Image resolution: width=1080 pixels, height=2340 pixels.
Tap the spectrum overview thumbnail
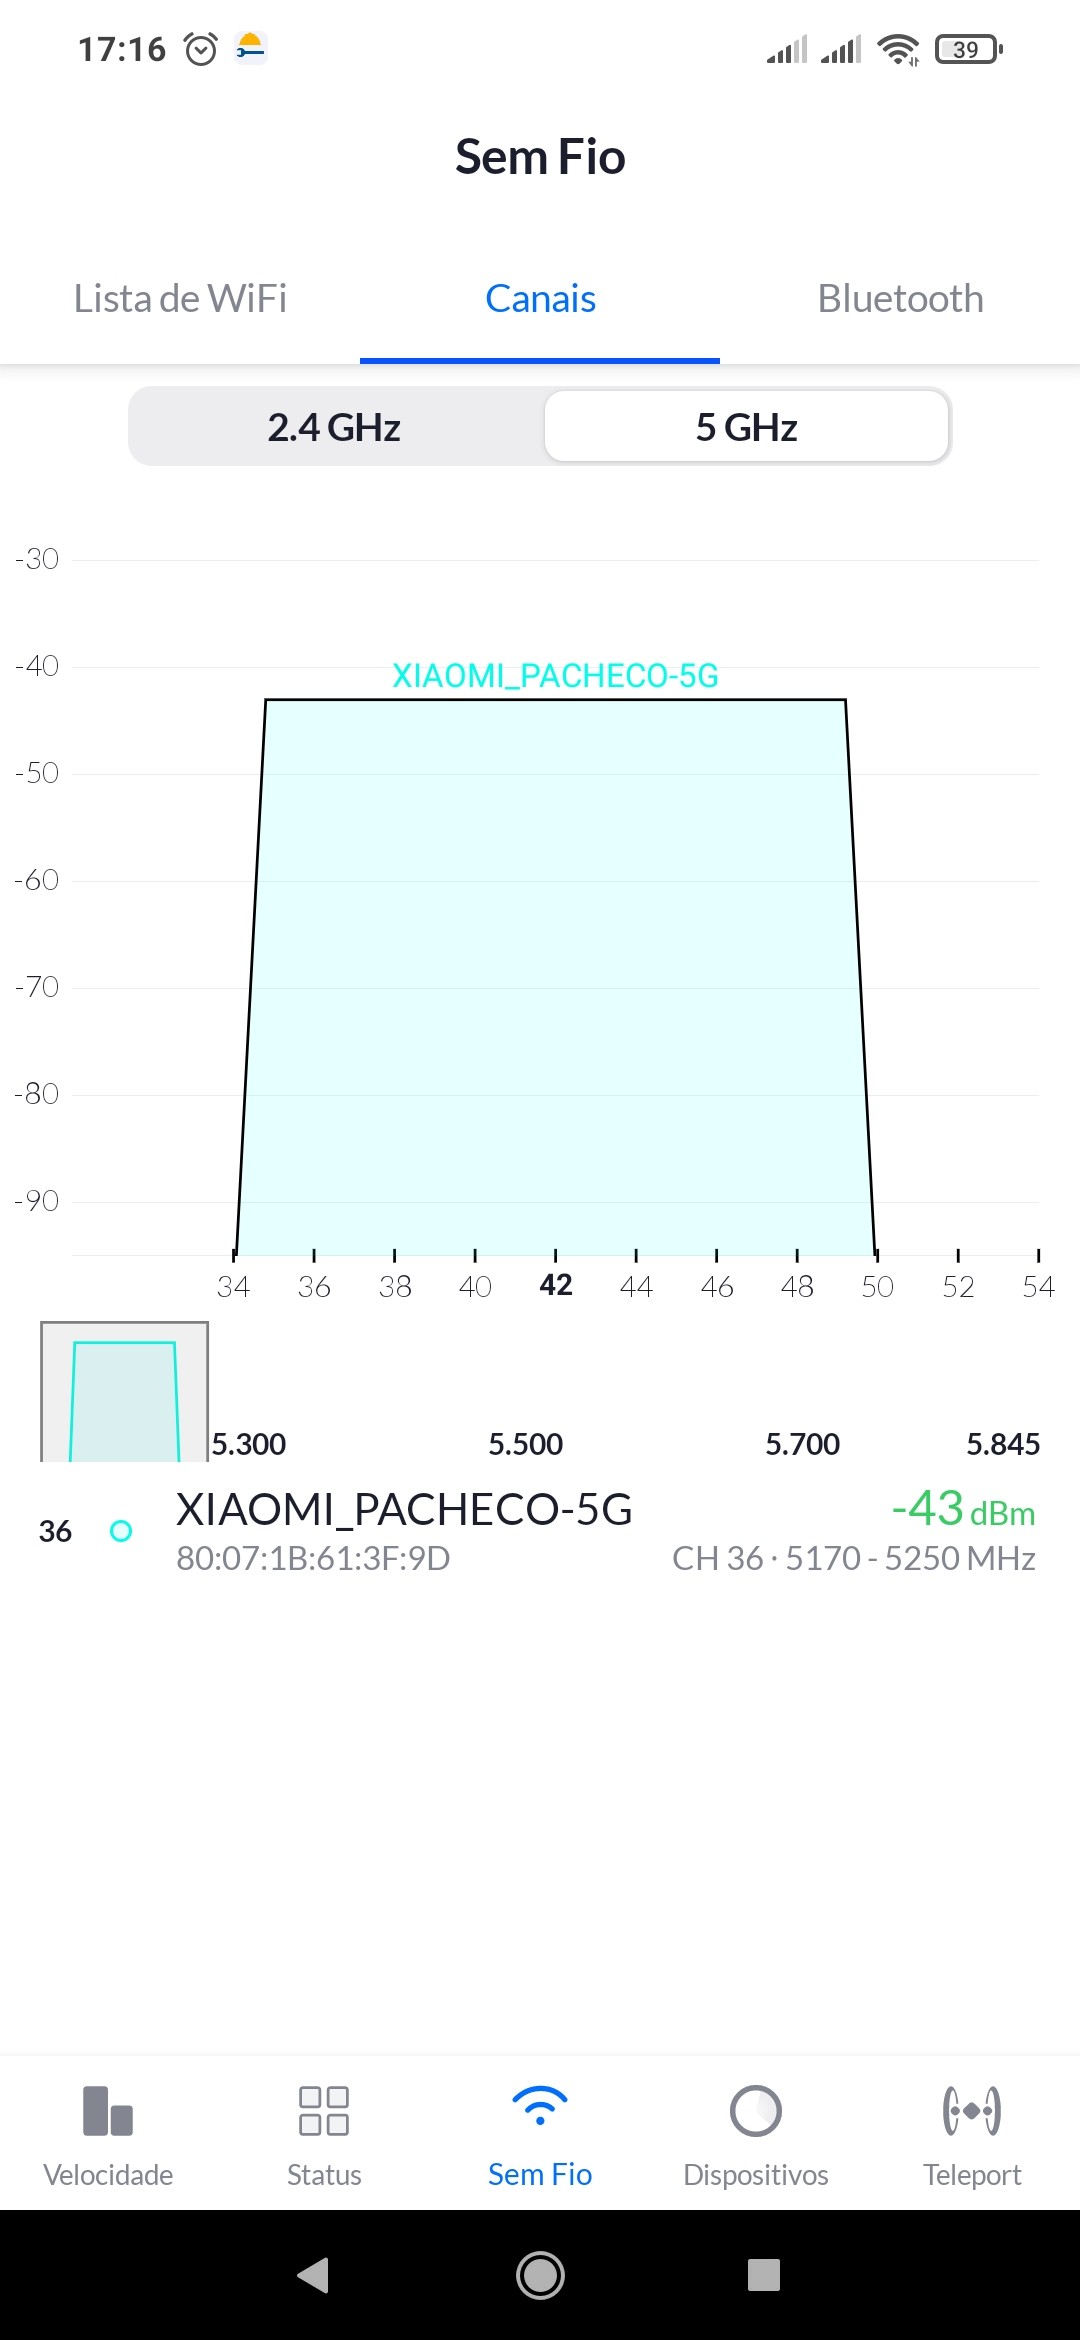[x=124, y=1392]
